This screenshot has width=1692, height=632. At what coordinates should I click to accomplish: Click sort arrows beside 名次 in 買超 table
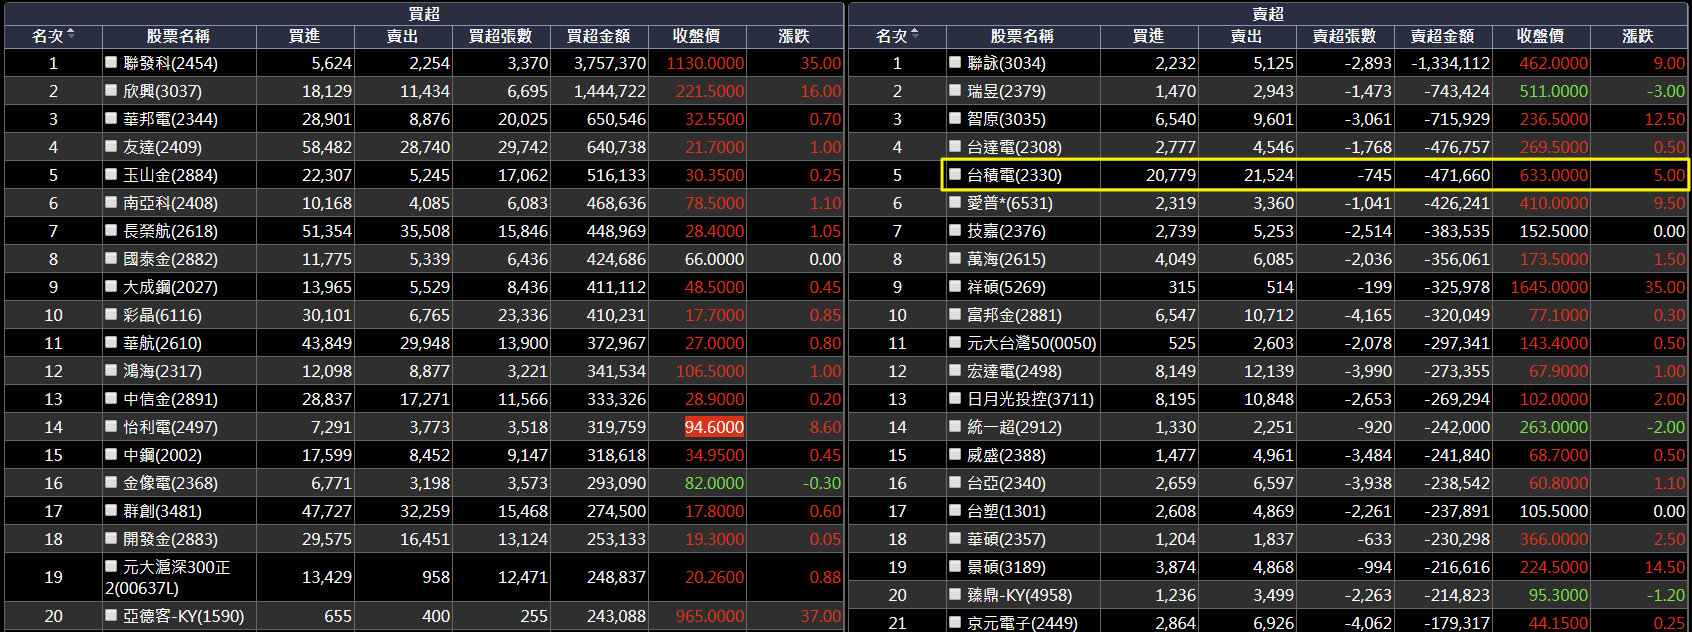(x=71, y=35)
